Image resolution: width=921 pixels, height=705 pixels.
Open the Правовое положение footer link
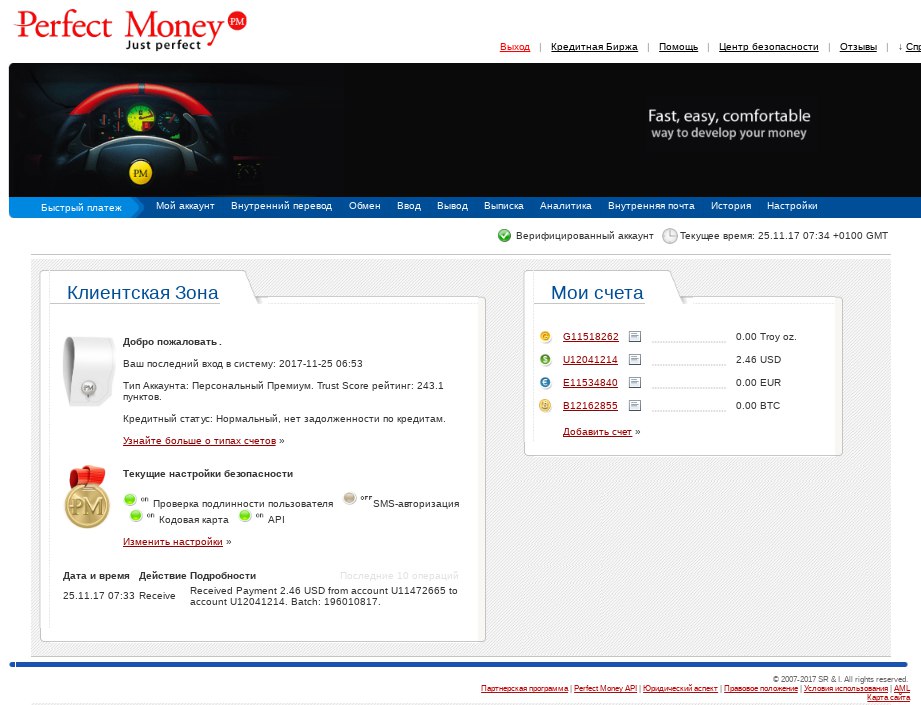761,688
